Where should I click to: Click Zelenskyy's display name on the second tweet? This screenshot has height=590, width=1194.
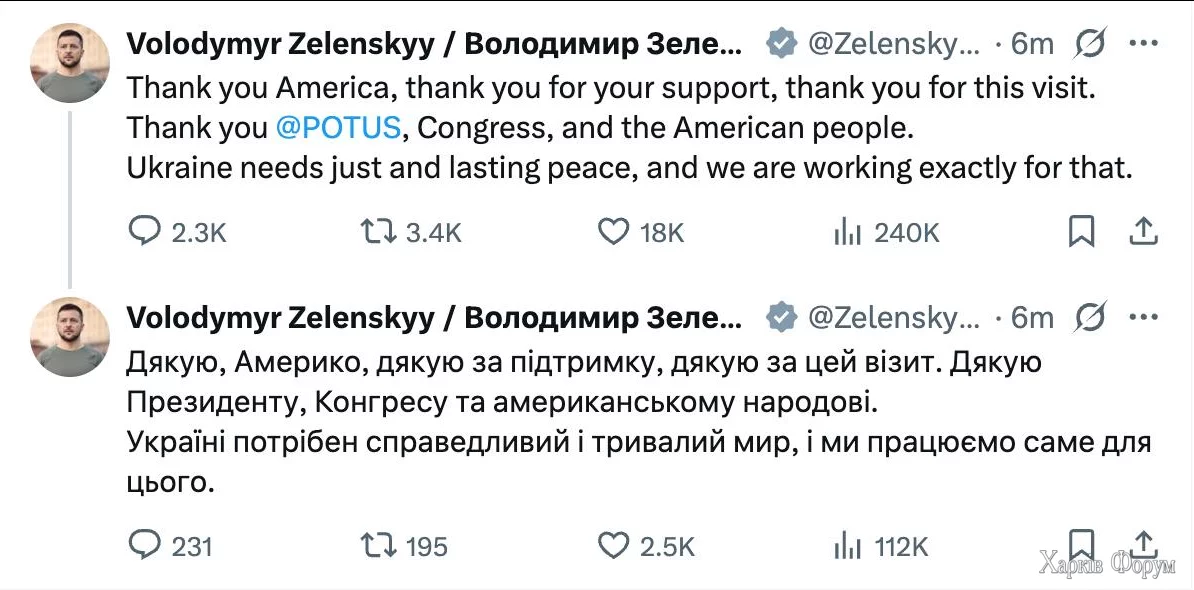pyautogui.click(x=430, y=317)
